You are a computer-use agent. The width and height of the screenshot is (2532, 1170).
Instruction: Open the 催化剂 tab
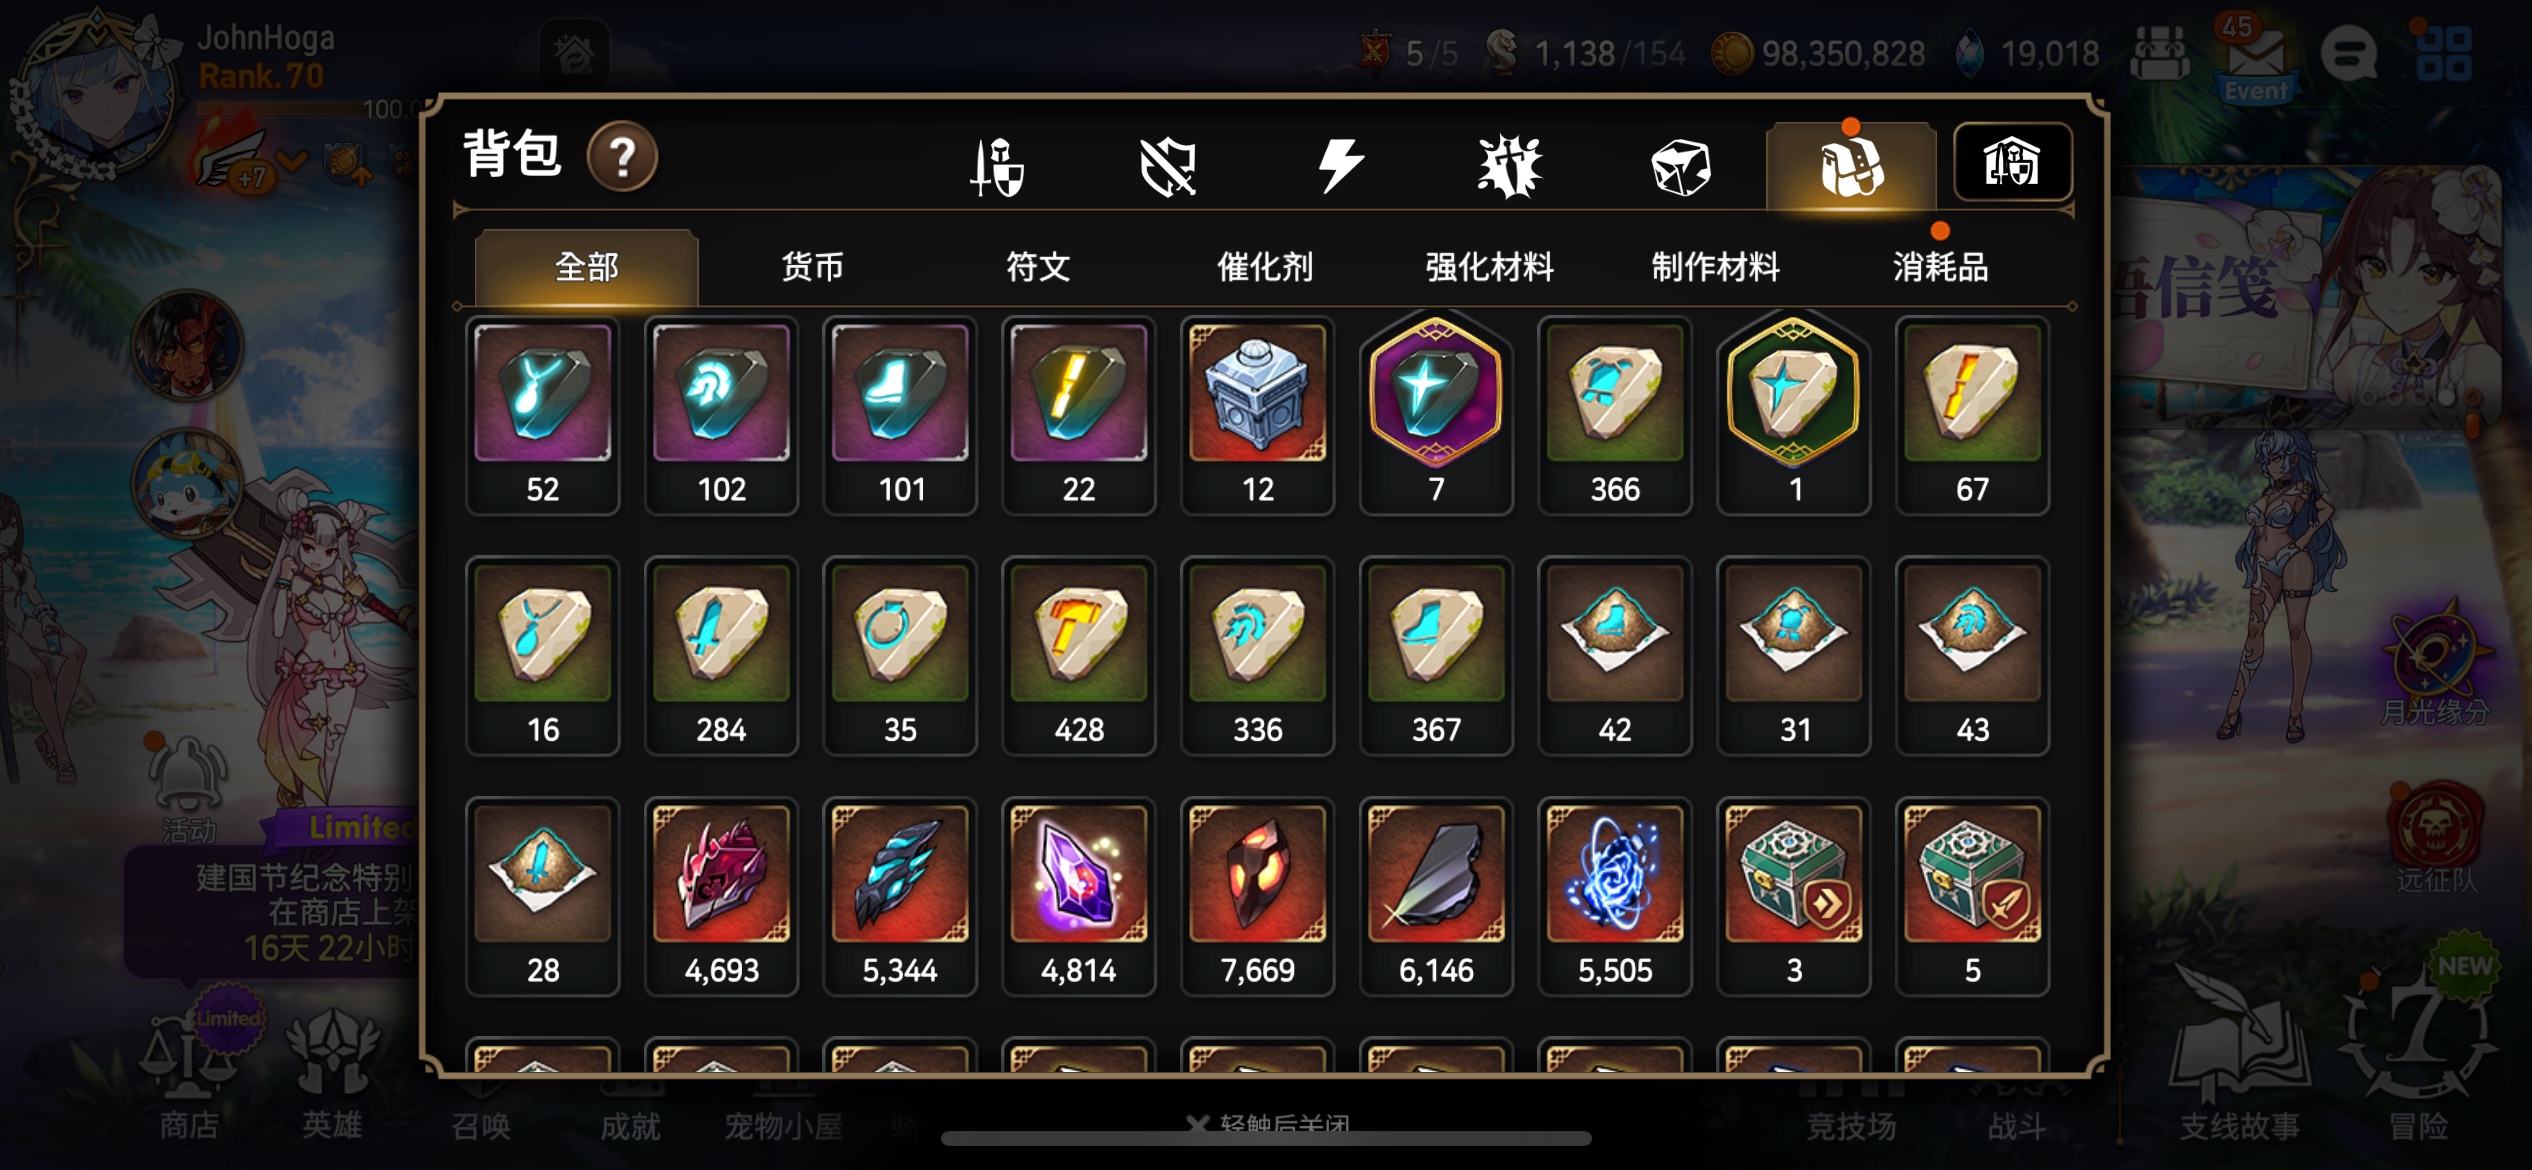[1264, 267]
